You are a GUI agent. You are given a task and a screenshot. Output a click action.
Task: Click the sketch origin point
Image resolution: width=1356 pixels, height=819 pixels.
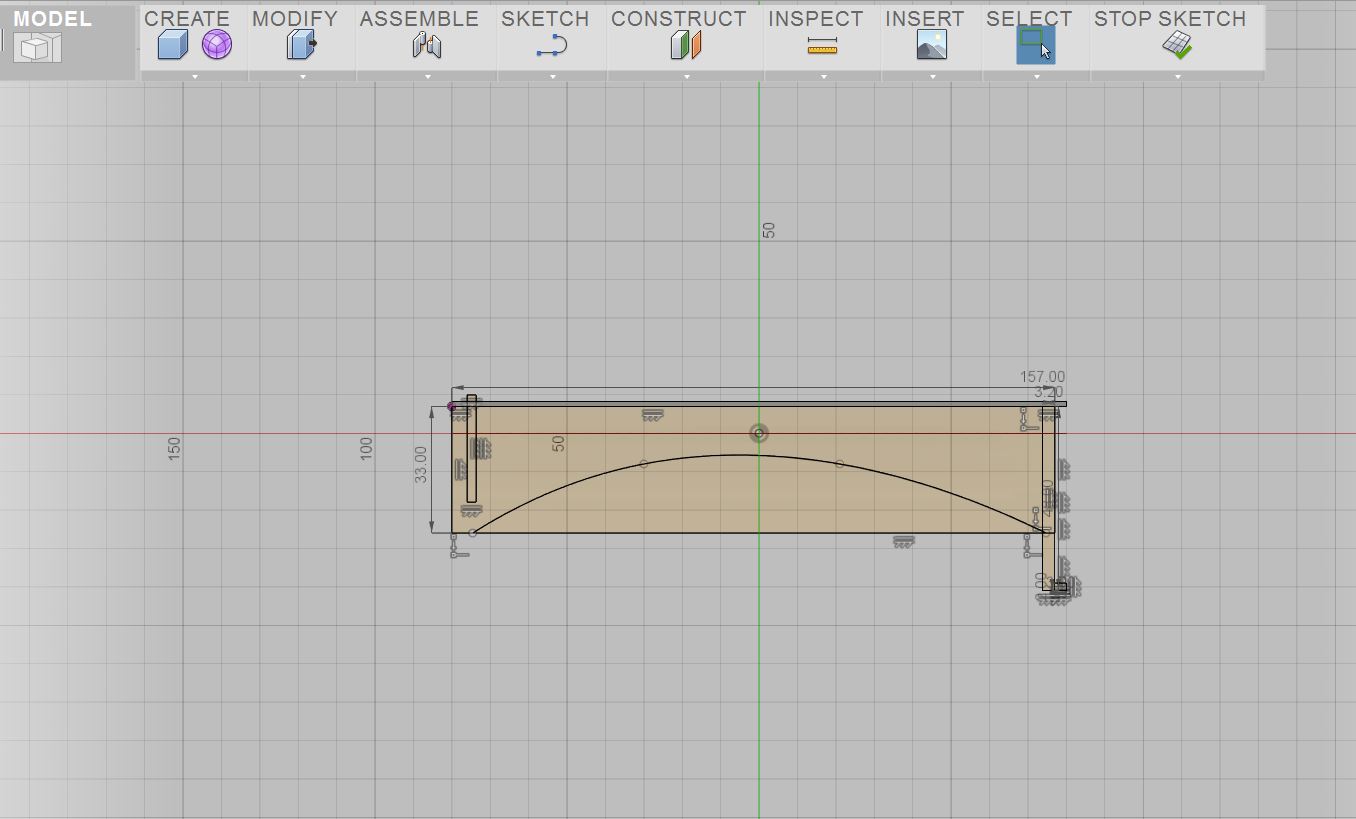coord(759,433)
